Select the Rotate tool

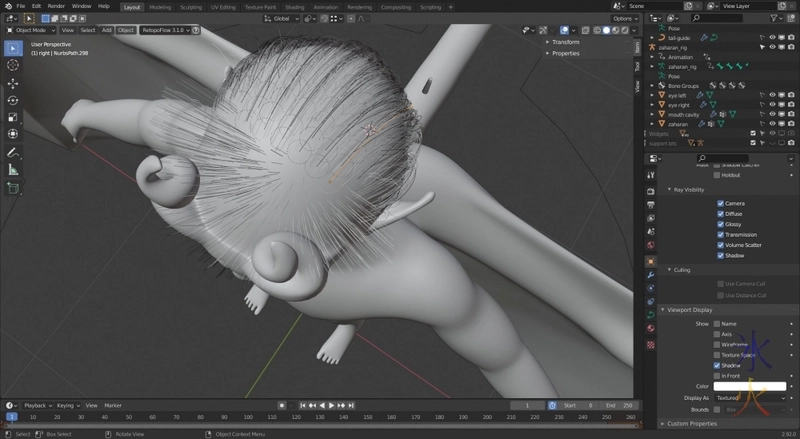click(13, 100)
